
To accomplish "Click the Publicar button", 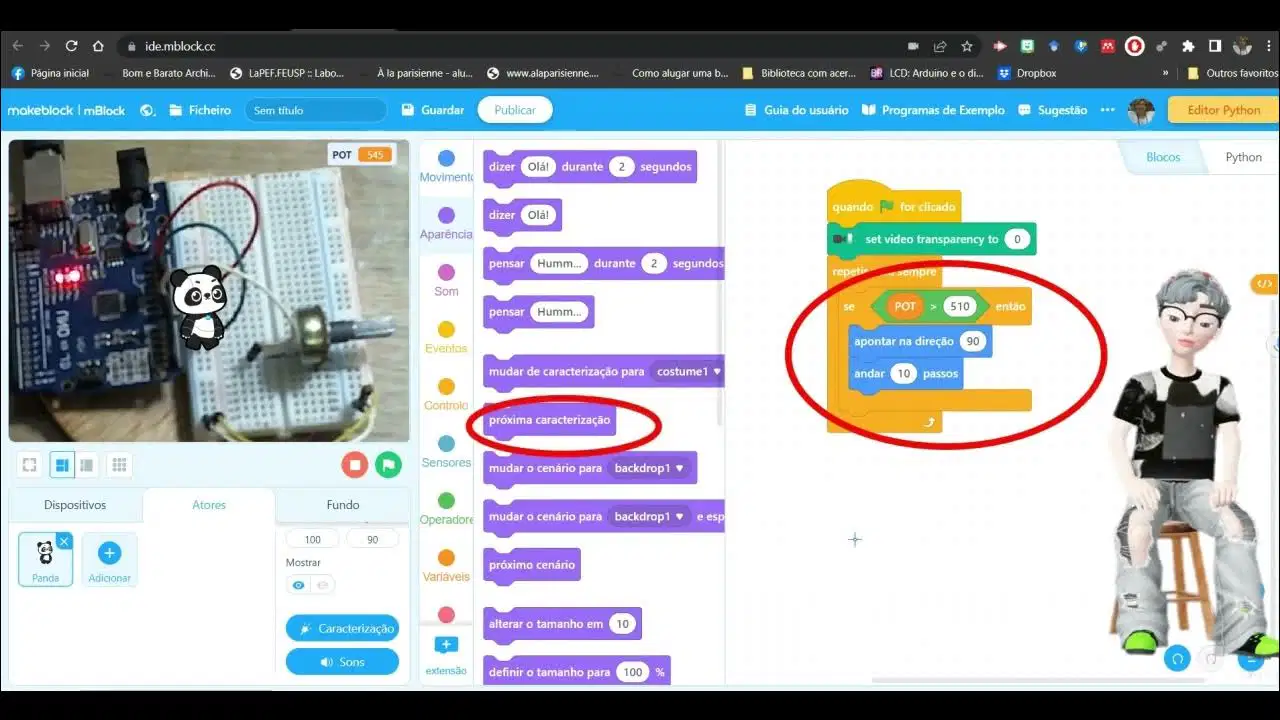I will 515,110.
